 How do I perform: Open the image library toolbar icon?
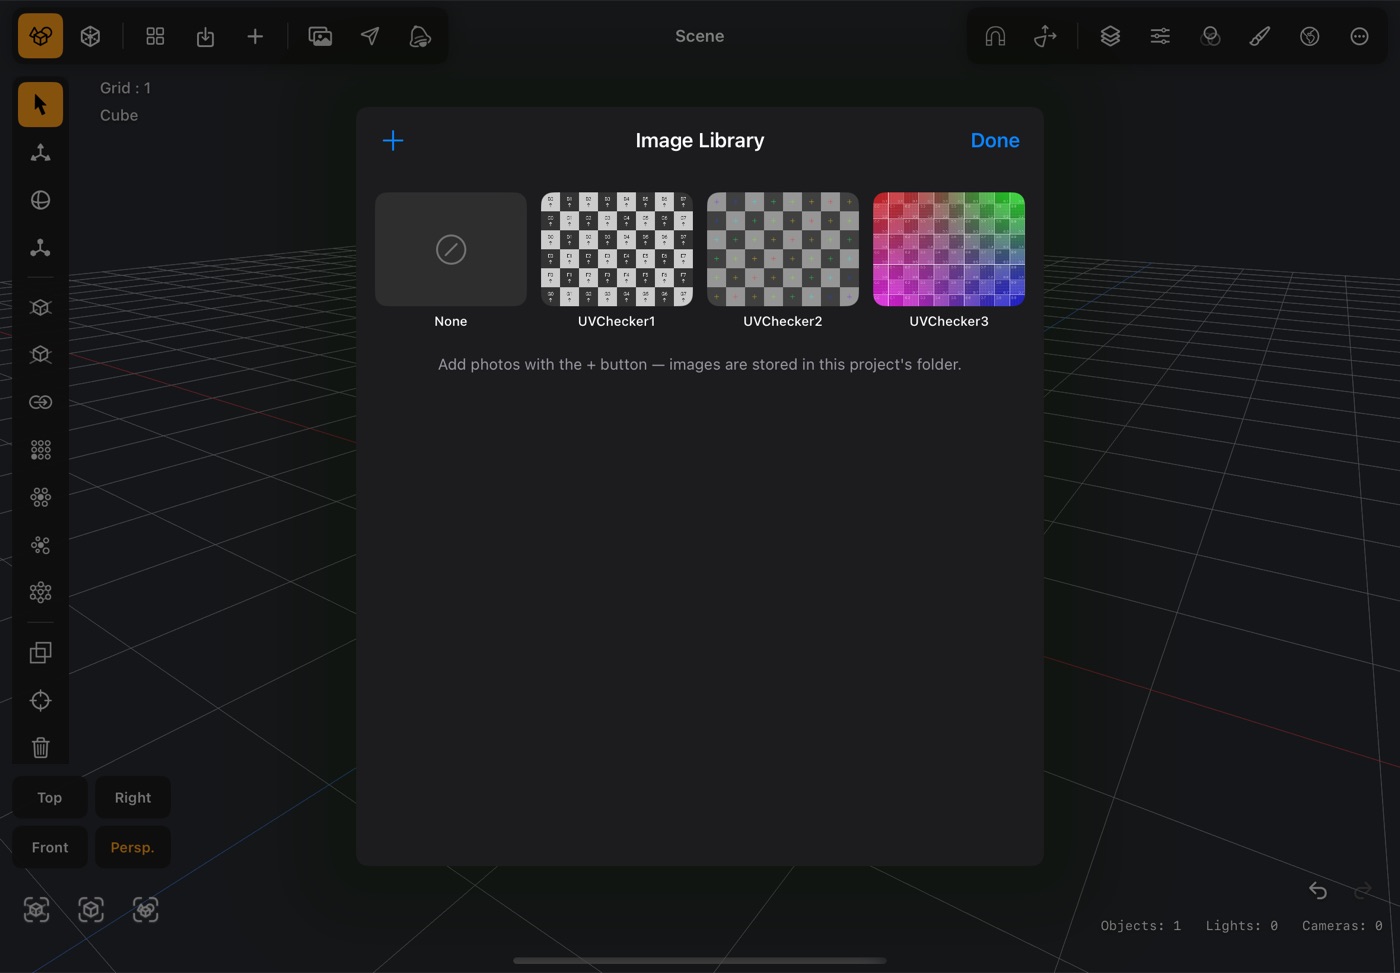coord(320,36)
